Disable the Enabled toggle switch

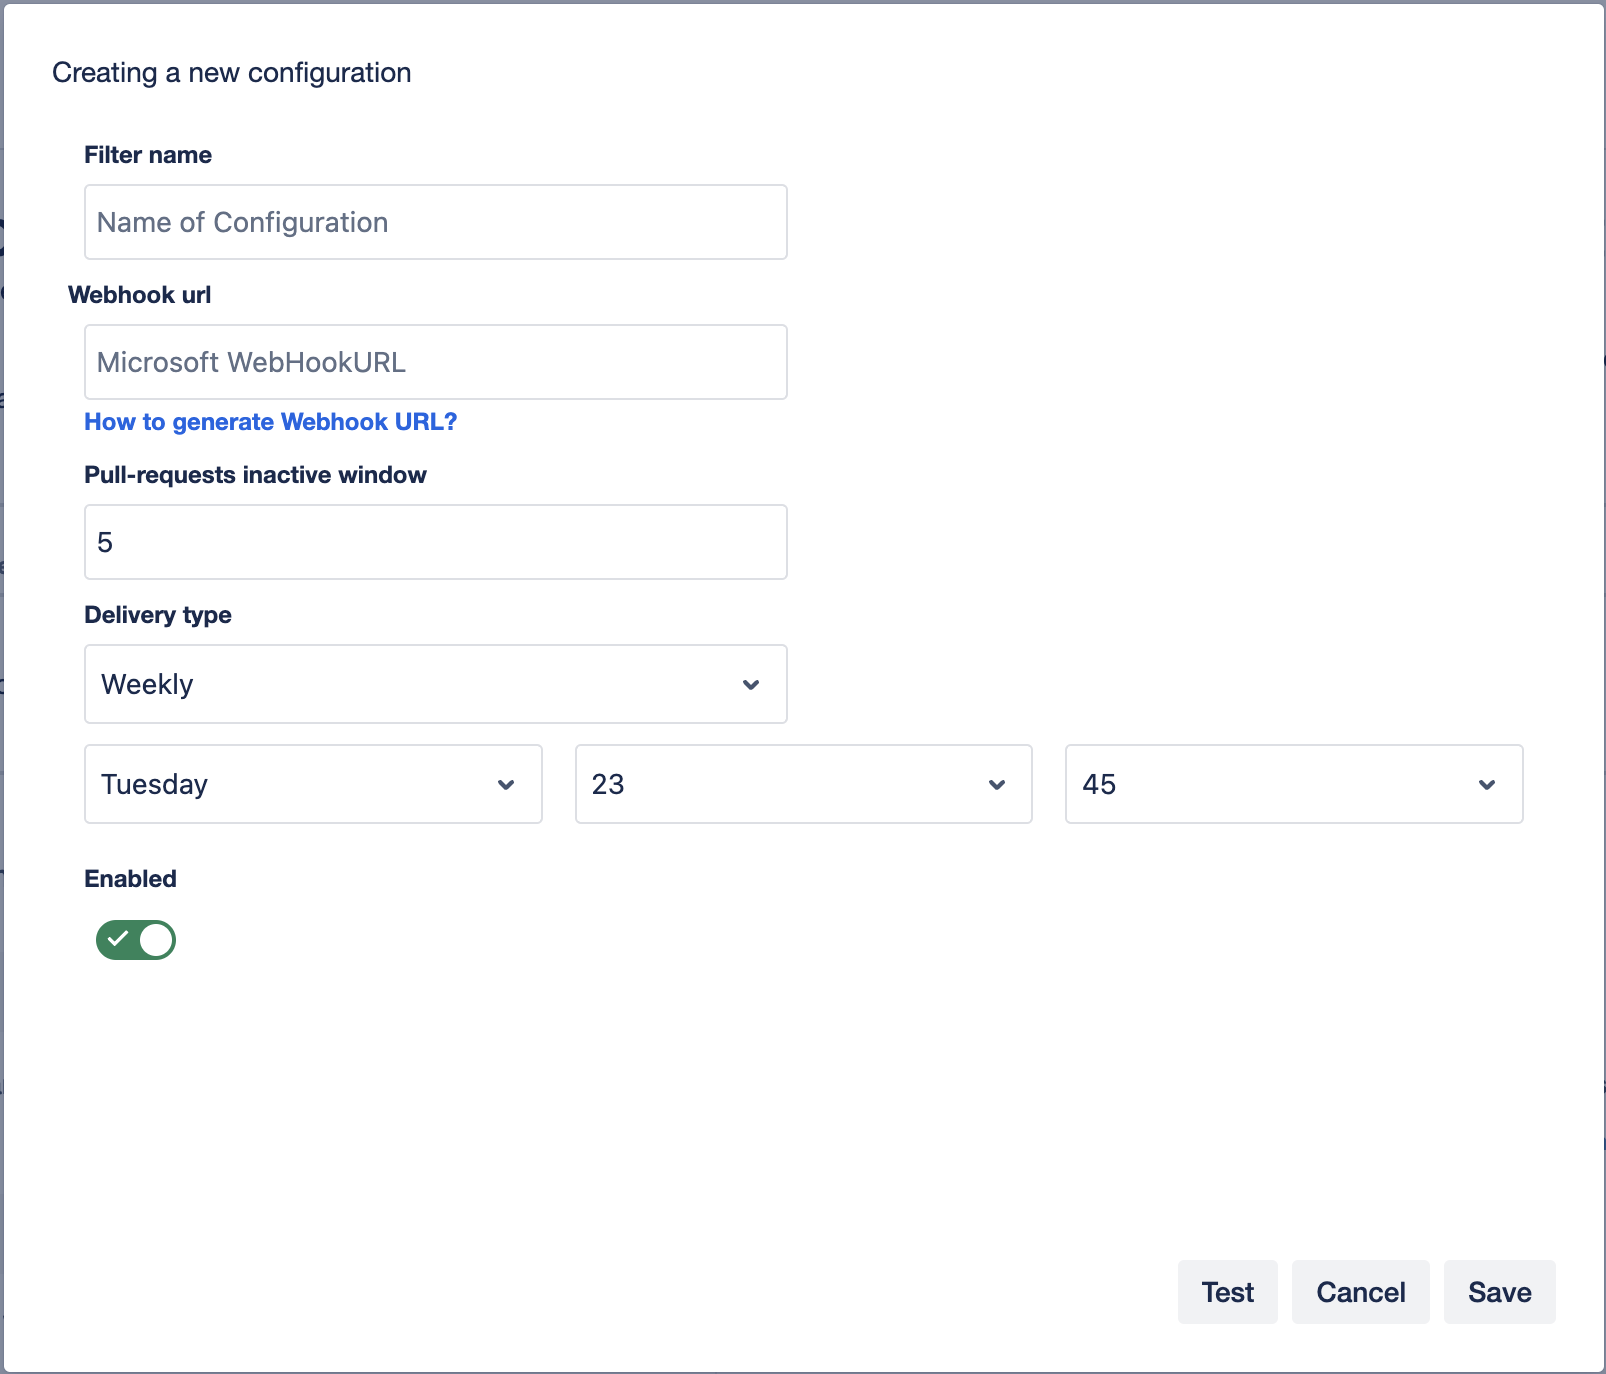[x=136, y=940]
